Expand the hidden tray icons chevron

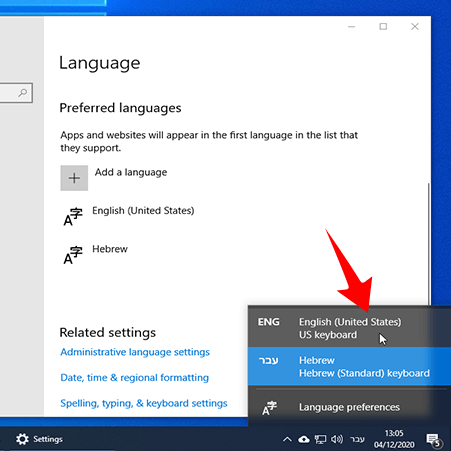(287, 439)
